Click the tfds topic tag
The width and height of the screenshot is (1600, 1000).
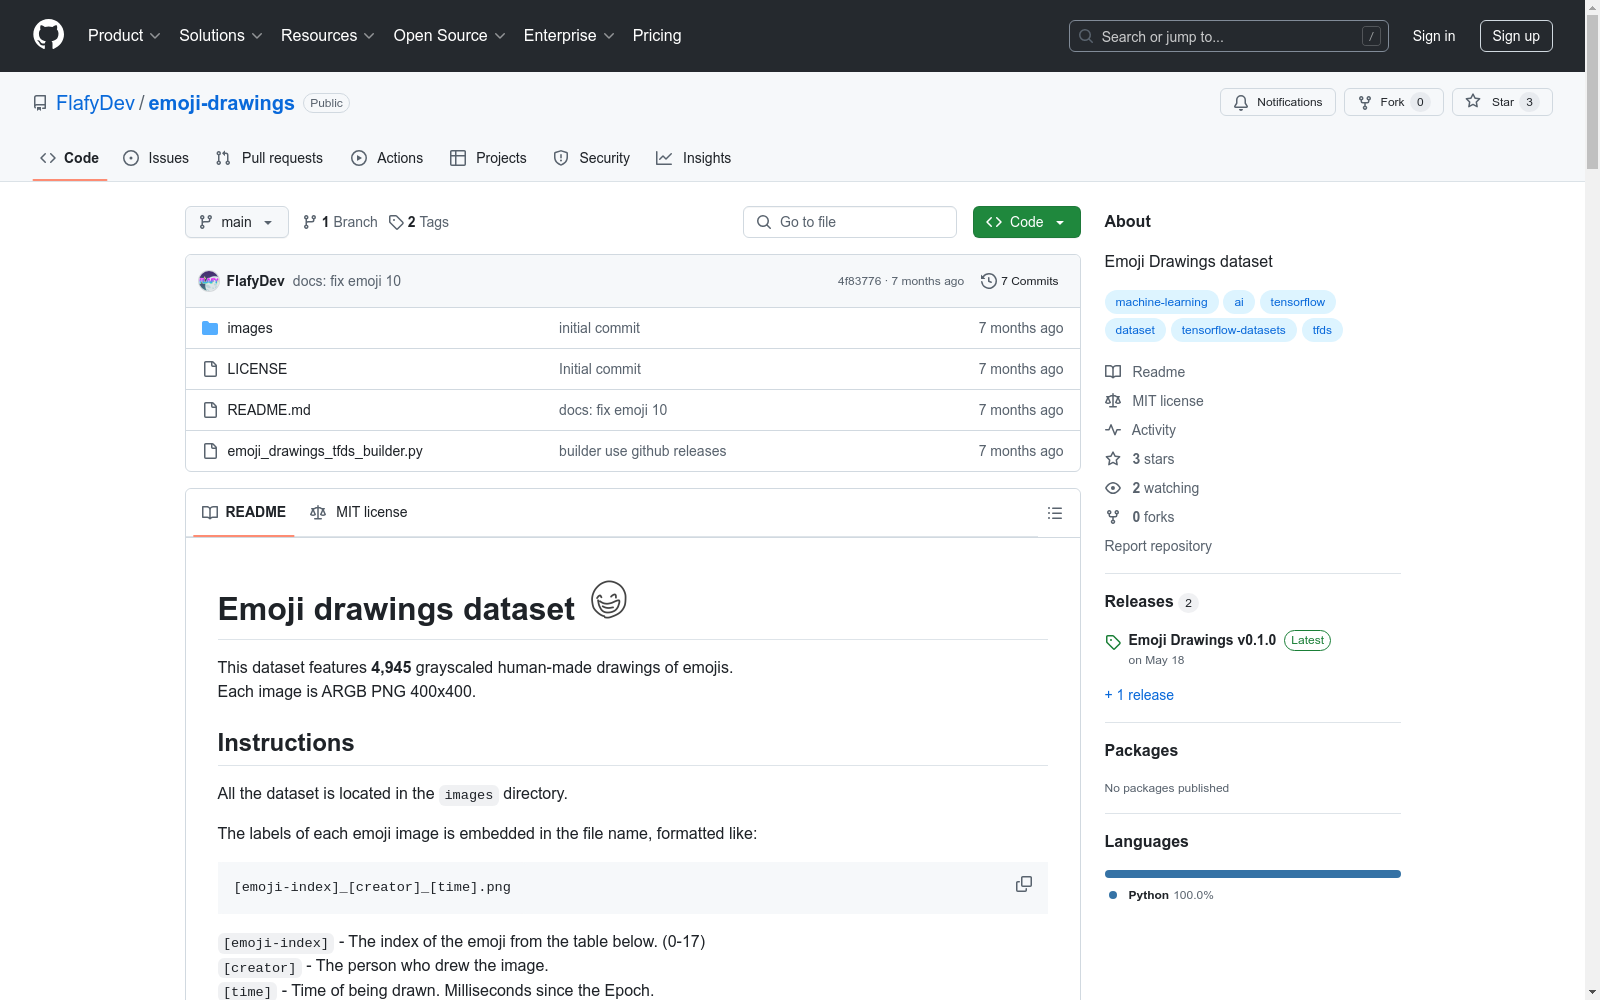coord(1322,330)
